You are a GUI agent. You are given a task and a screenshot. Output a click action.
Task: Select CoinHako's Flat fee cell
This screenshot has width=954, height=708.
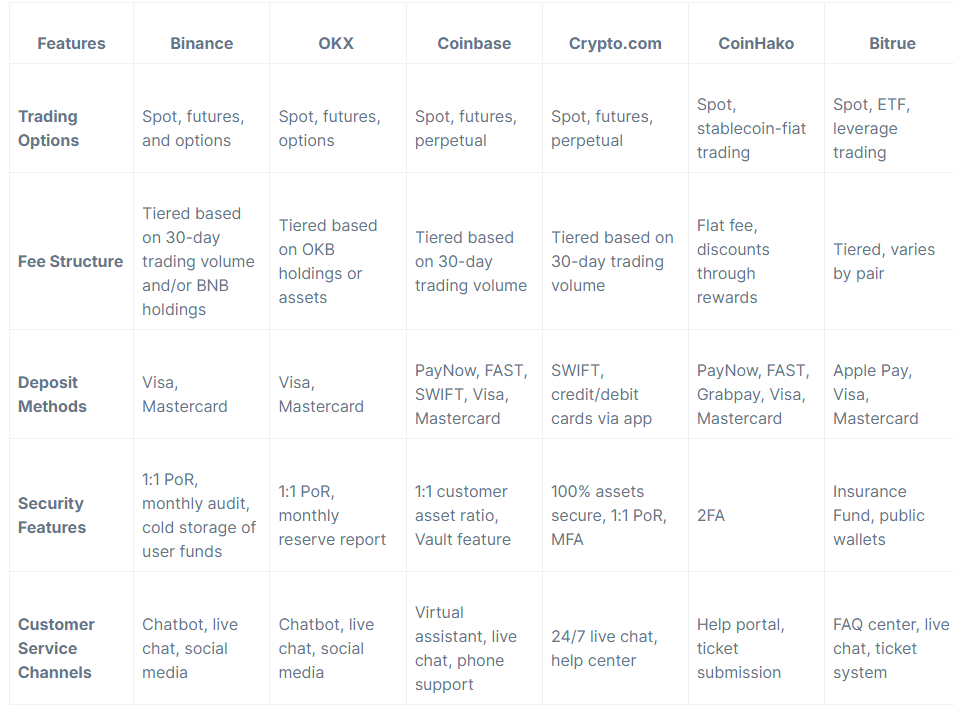click(x=733, y=262)
